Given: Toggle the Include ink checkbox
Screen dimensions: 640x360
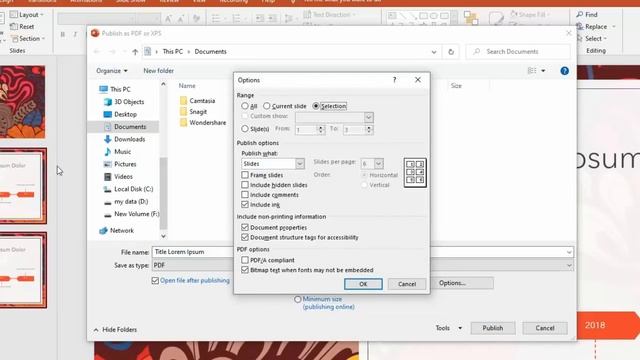Looking at the screenshot, I should coord(245,204).
